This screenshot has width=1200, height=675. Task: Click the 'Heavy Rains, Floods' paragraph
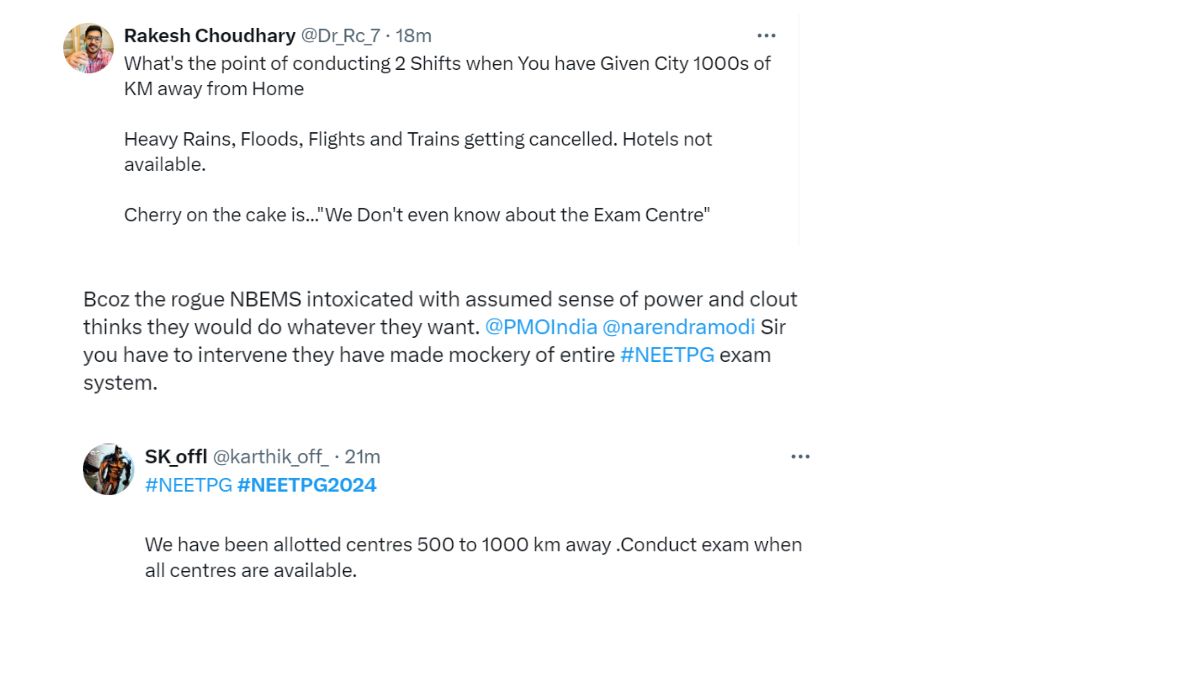[x=418, y=151]
